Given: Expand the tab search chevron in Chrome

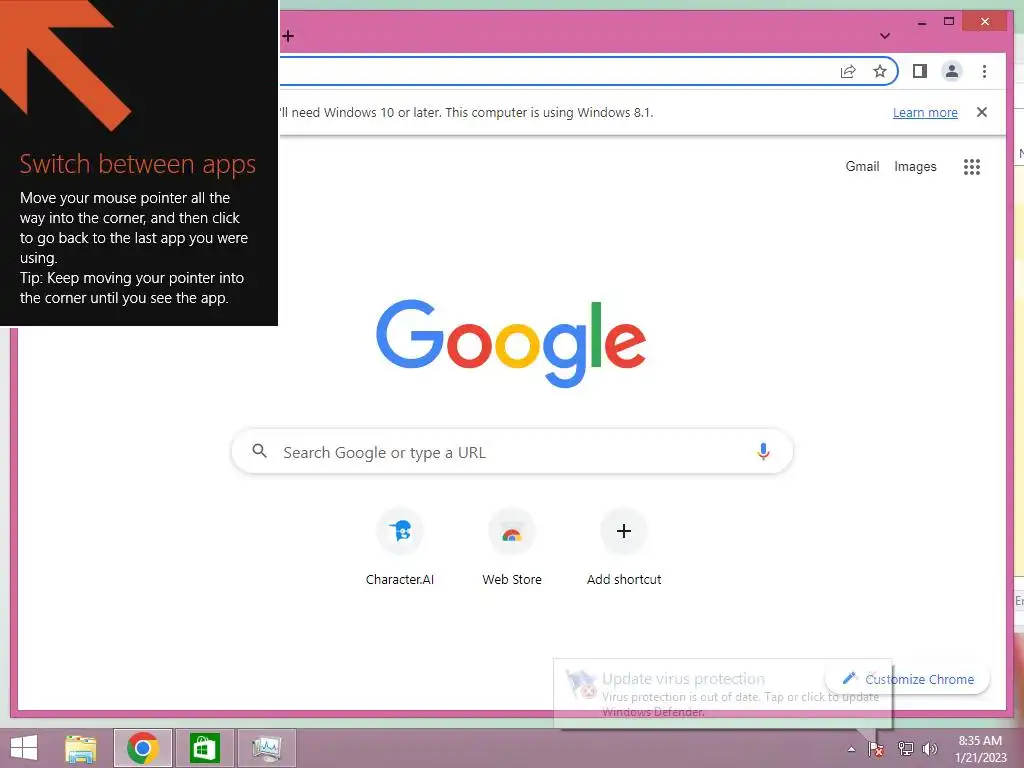Looking at the screenshot, I should (x=885, y=36).
